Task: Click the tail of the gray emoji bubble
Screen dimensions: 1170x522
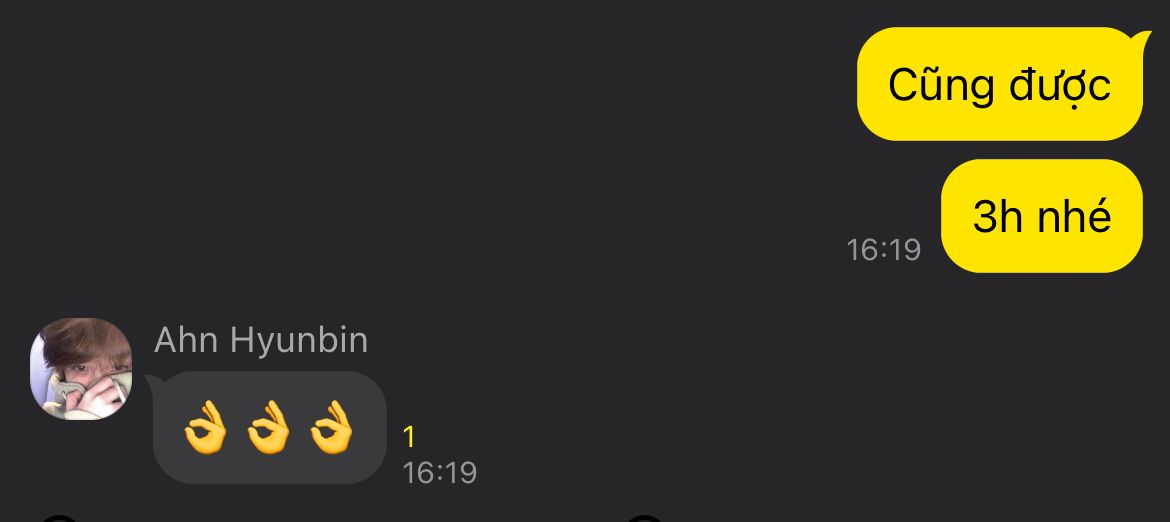Action: [152, 382]
